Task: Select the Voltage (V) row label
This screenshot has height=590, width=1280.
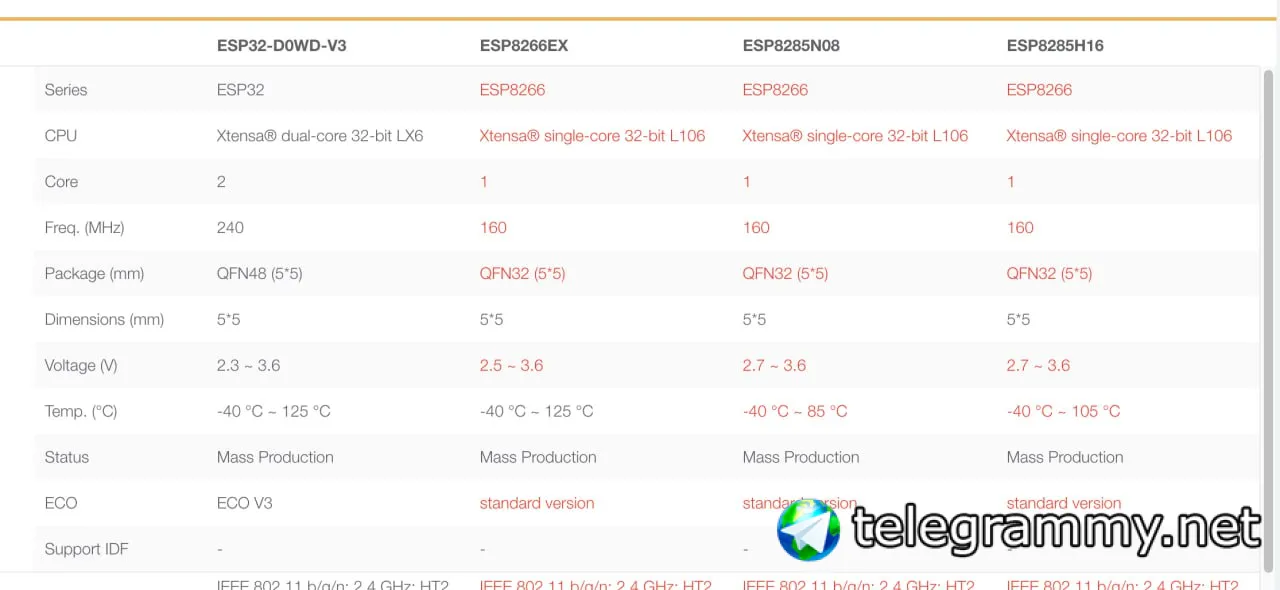Action: [81, 366]
